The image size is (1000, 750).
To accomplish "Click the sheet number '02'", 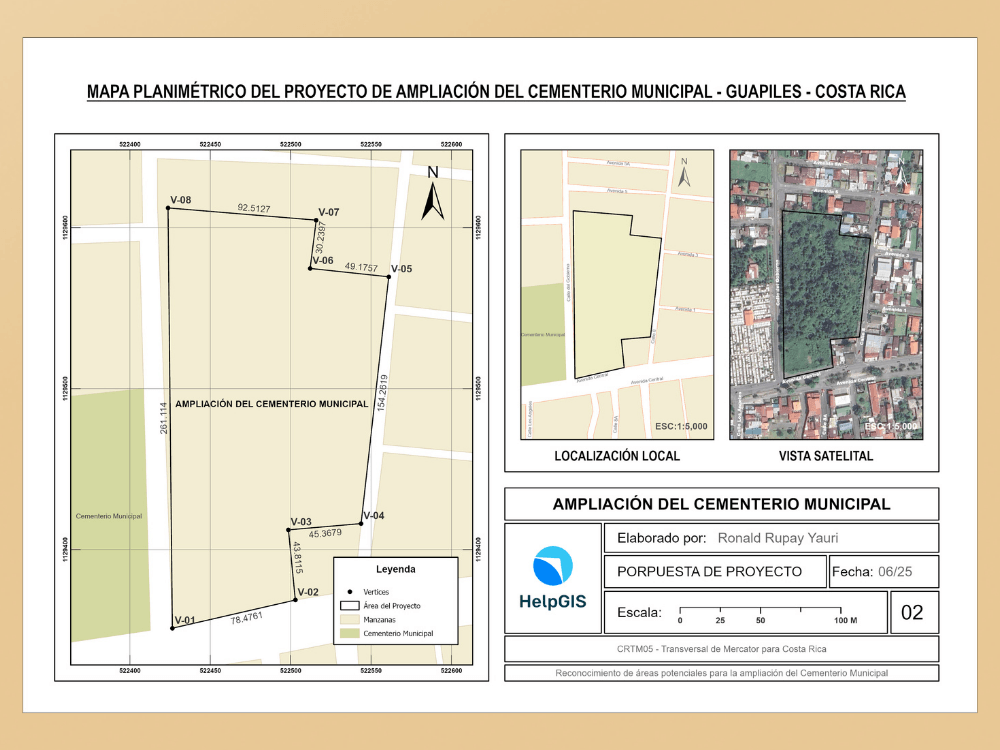I will pyautogui.click(x=912, y=612).
